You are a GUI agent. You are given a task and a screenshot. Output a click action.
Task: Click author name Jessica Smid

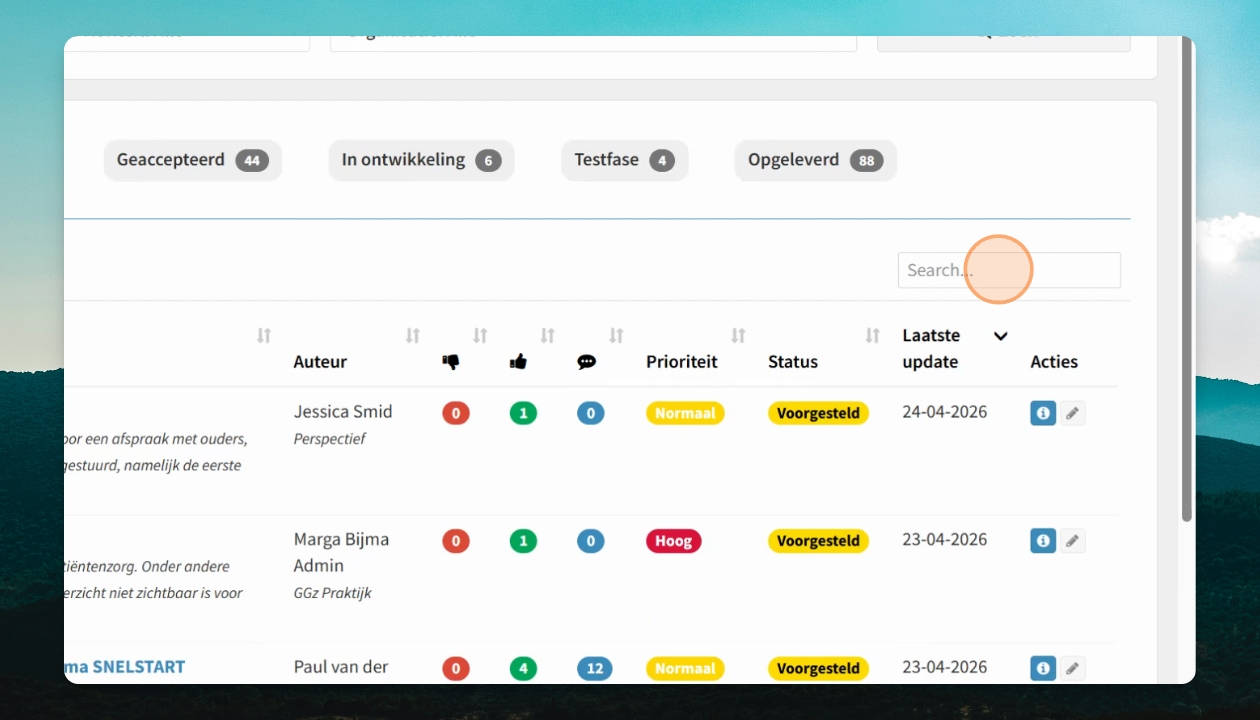[x=343, y=411]
